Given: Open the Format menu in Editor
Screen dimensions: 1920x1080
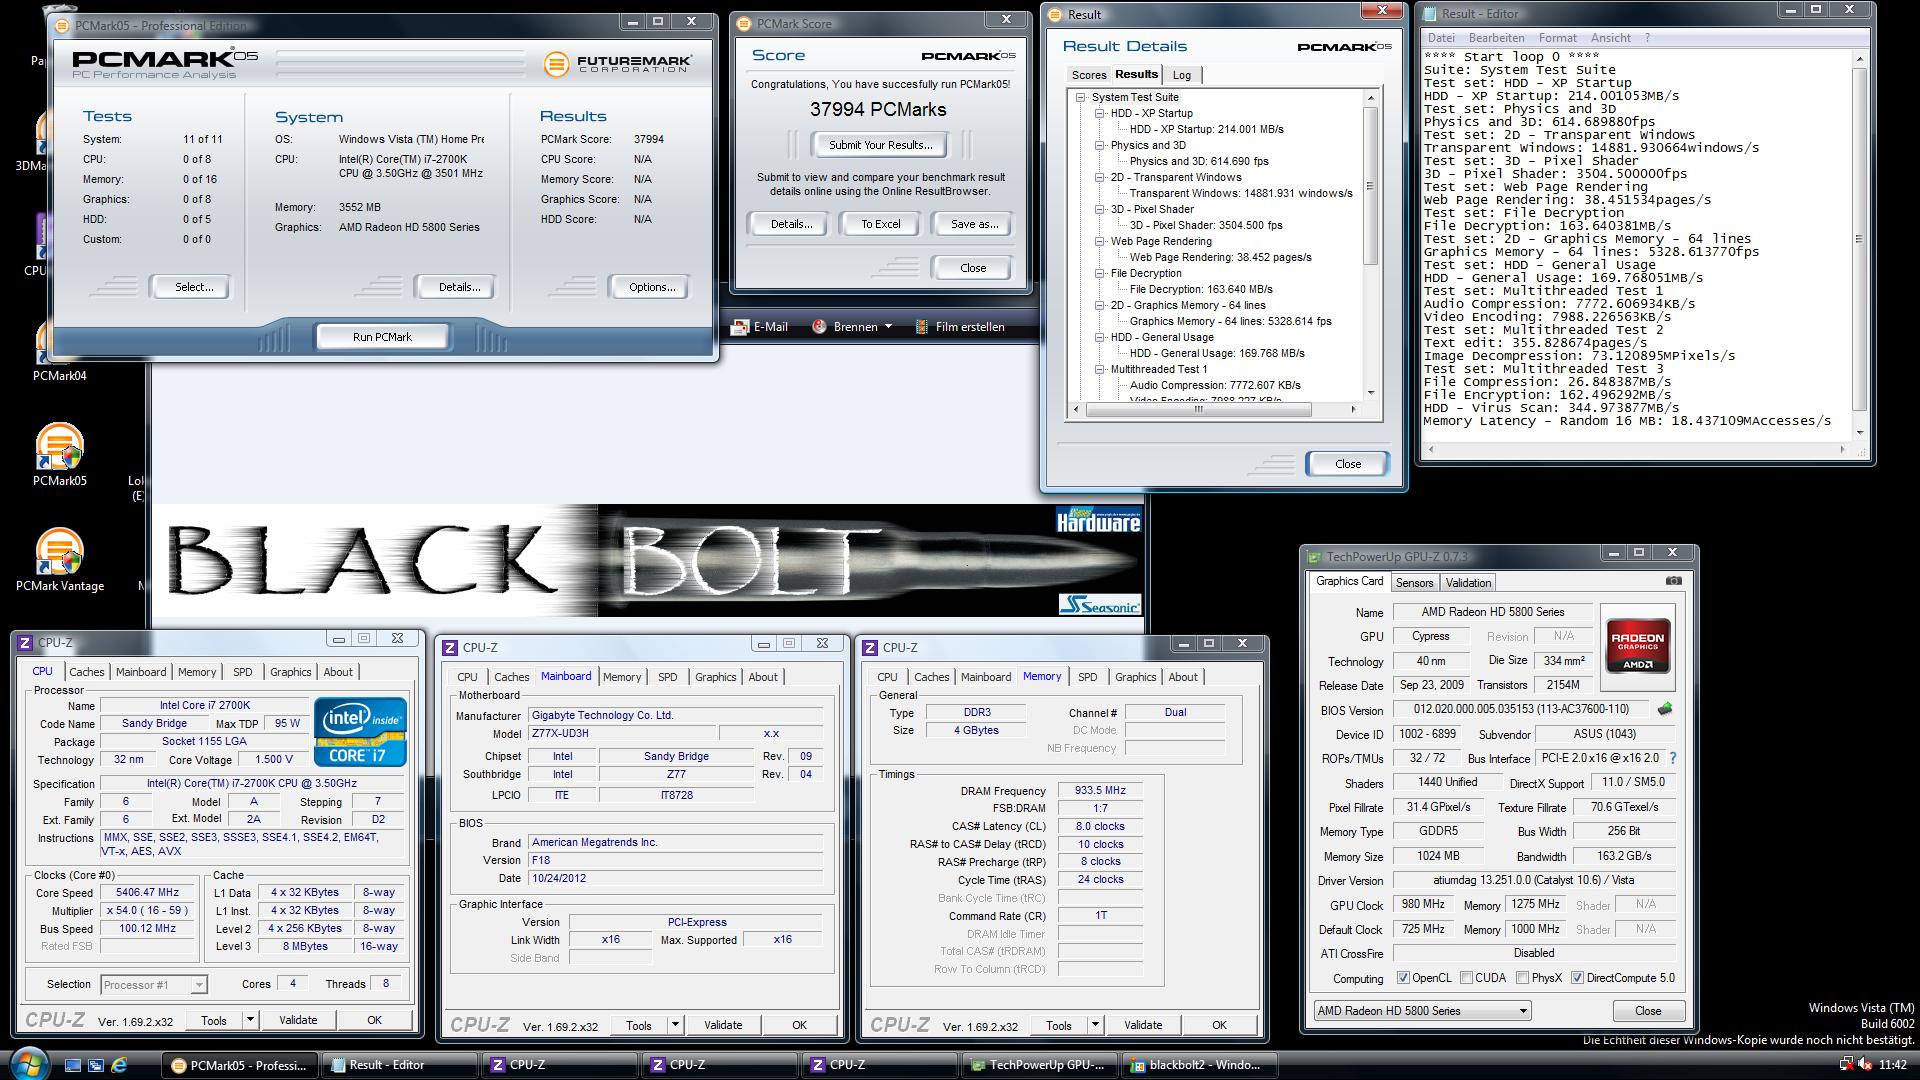Looking at the screenshot, I should point(1557,38).
